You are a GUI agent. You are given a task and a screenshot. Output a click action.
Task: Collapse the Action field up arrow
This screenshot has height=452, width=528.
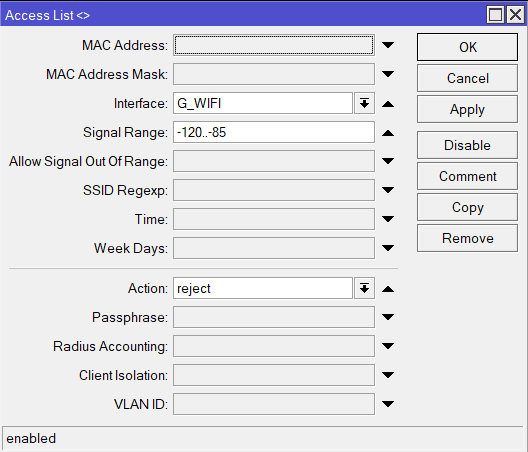tap(388, 289)
